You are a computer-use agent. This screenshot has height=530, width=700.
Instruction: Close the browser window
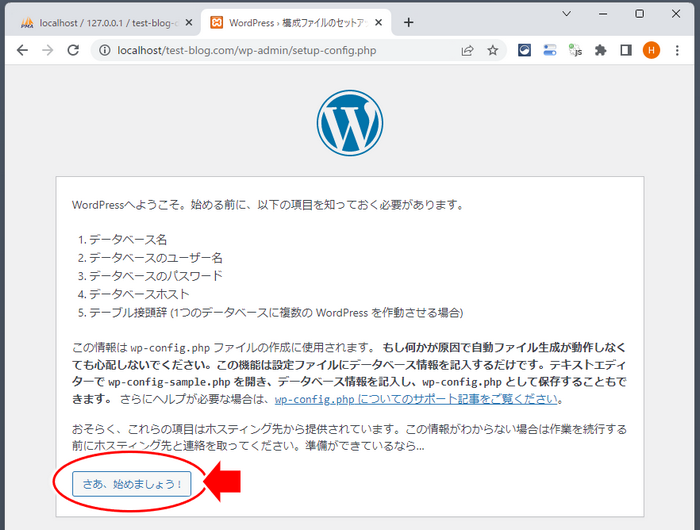click(676, 14)
